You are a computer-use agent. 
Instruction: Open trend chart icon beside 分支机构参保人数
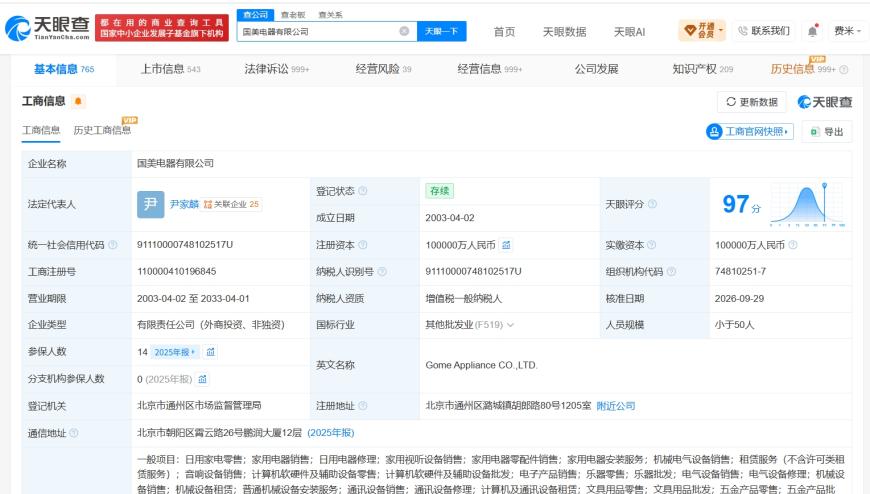pyautogui.click(x=203, y=379)
